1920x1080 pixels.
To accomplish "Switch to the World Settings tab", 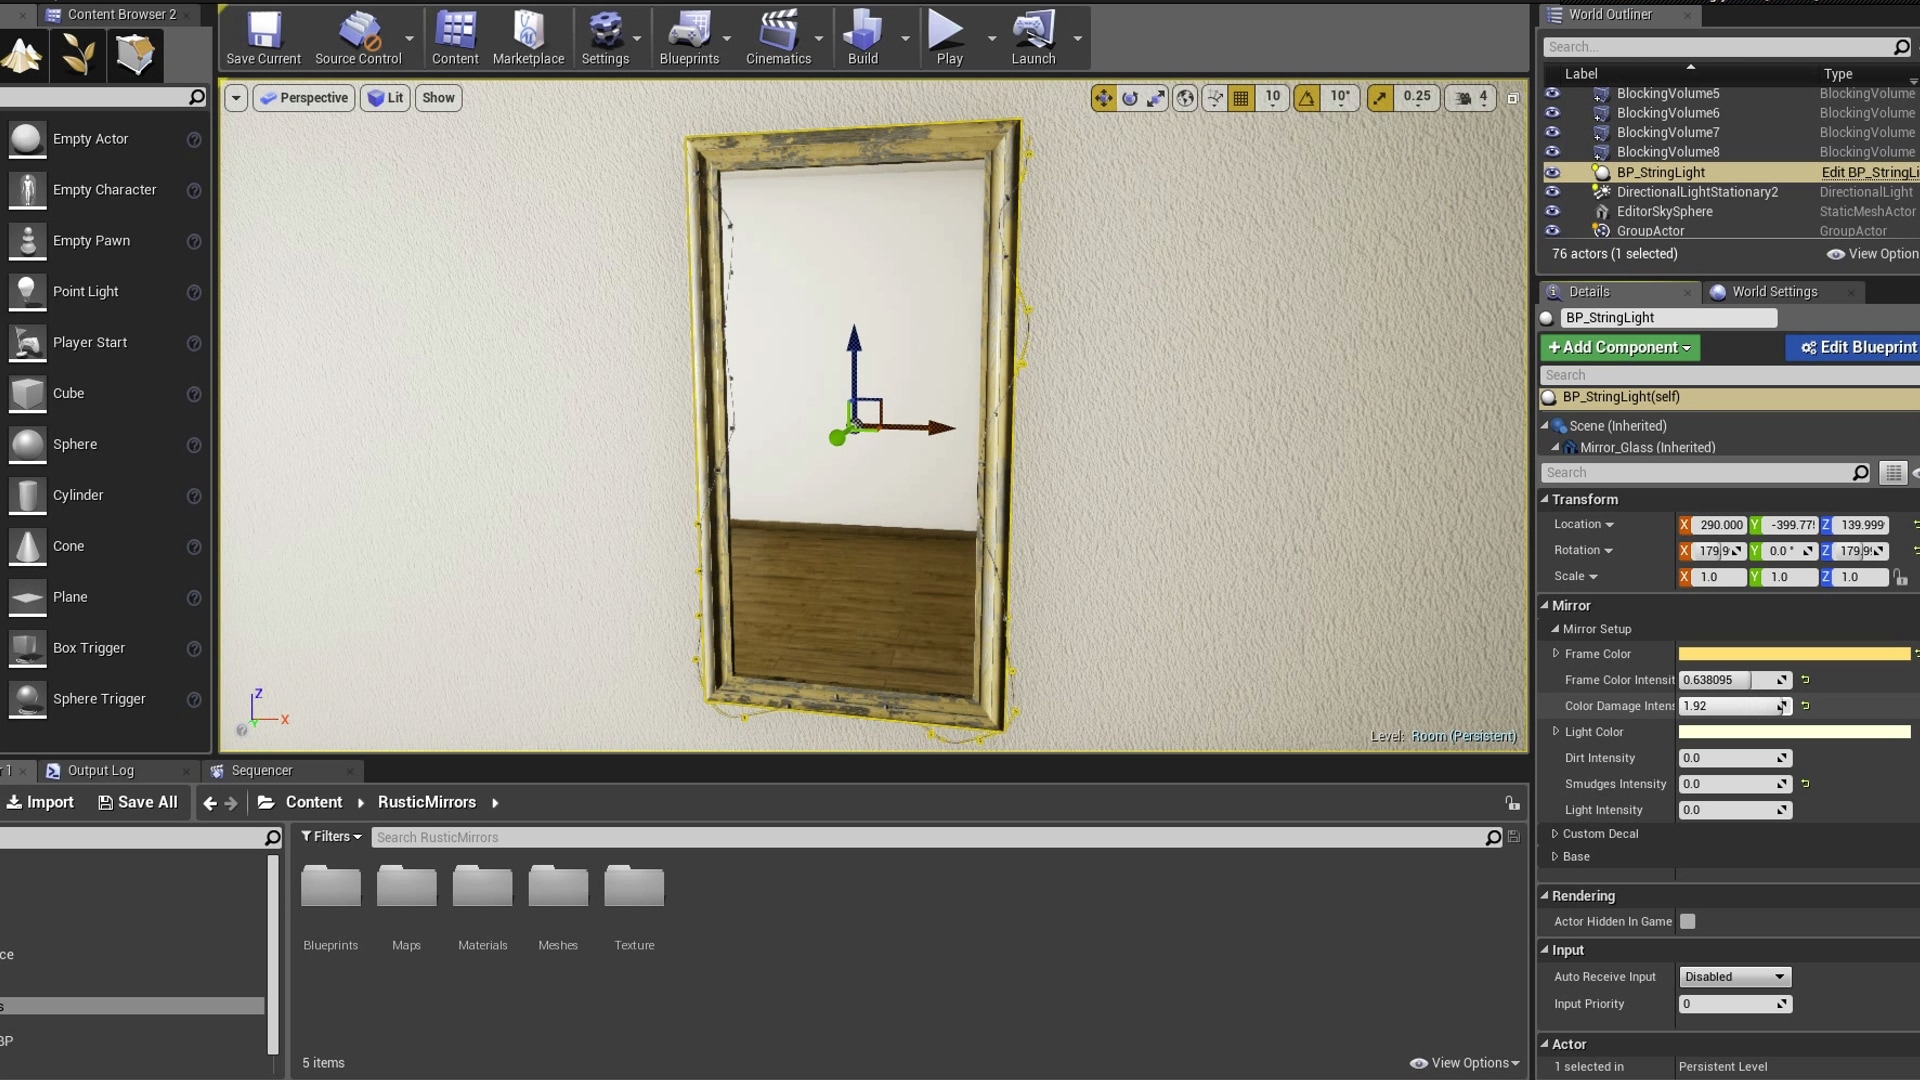I will click(x=1776, y=291).
